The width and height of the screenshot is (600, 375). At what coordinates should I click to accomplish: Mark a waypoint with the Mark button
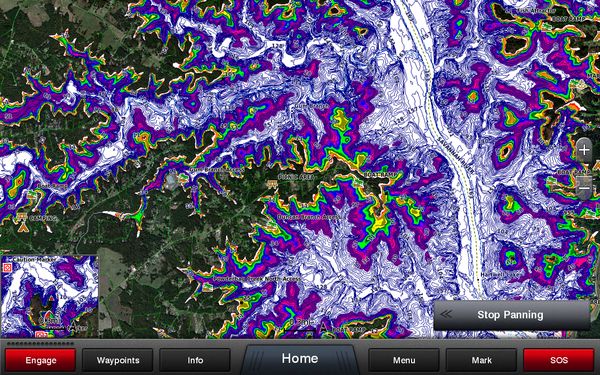click(x=482, y=360)
